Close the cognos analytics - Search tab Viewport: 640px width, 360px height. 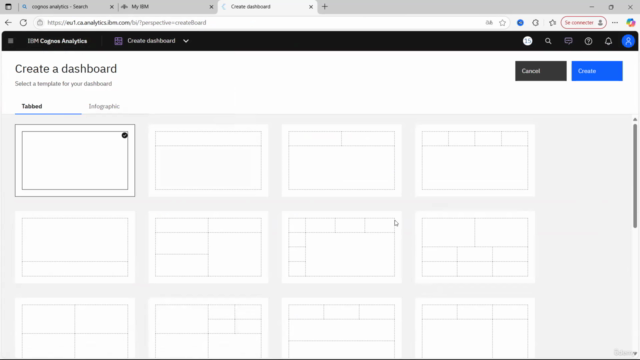click(x=112, y=7)
